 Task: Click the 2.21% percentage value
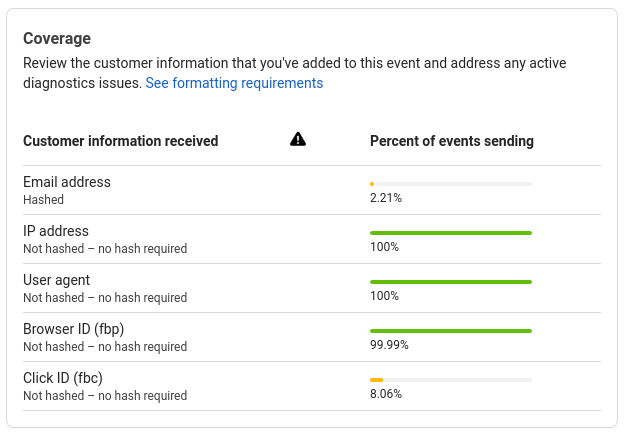pyautogui.click(x=386, y=198)
